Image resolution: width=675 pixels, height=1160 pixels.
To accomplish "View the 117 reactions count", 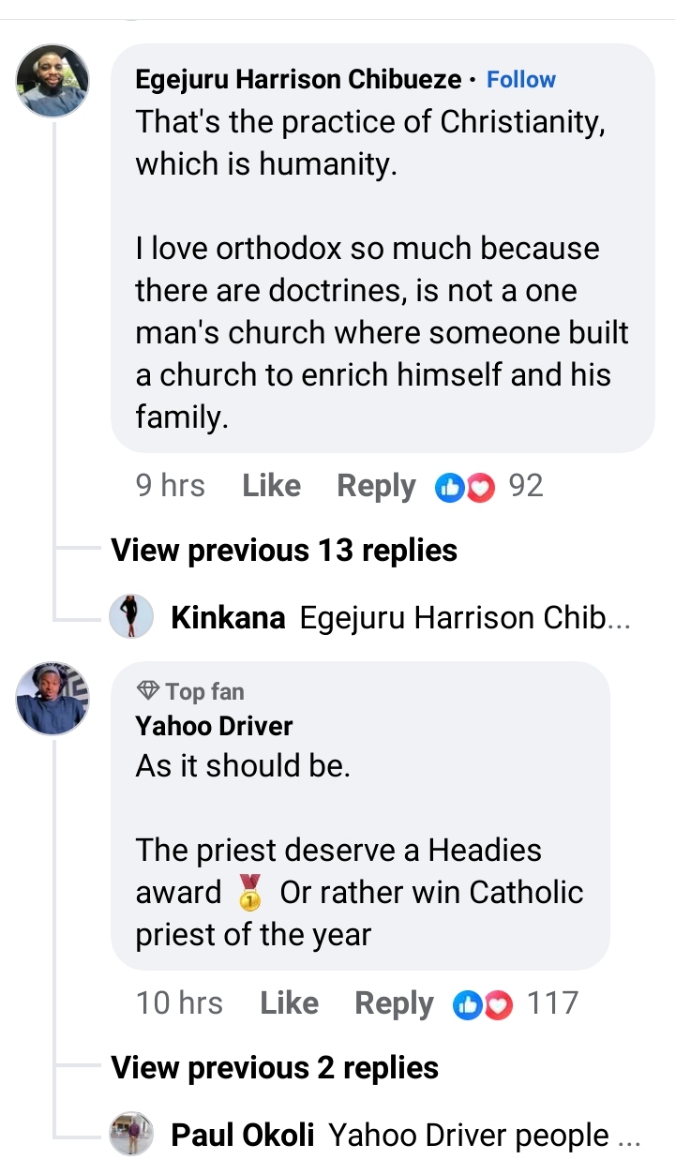I will click(552, 1003).
